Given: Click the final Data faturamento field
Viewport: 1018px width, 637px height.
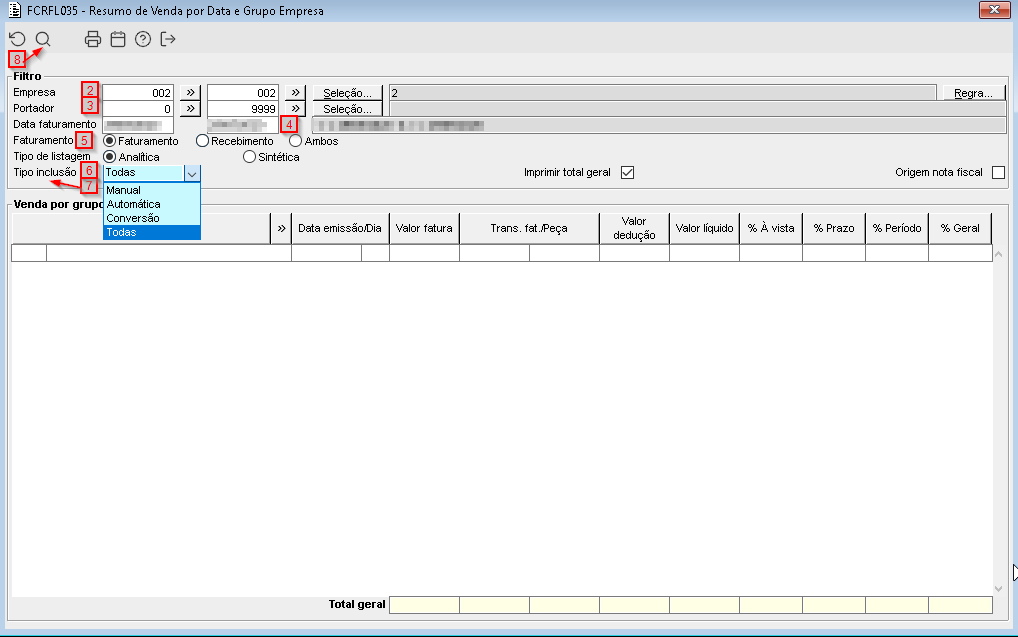Looking at the screenshot, I should pyautogui.click(x=243, y=125).
